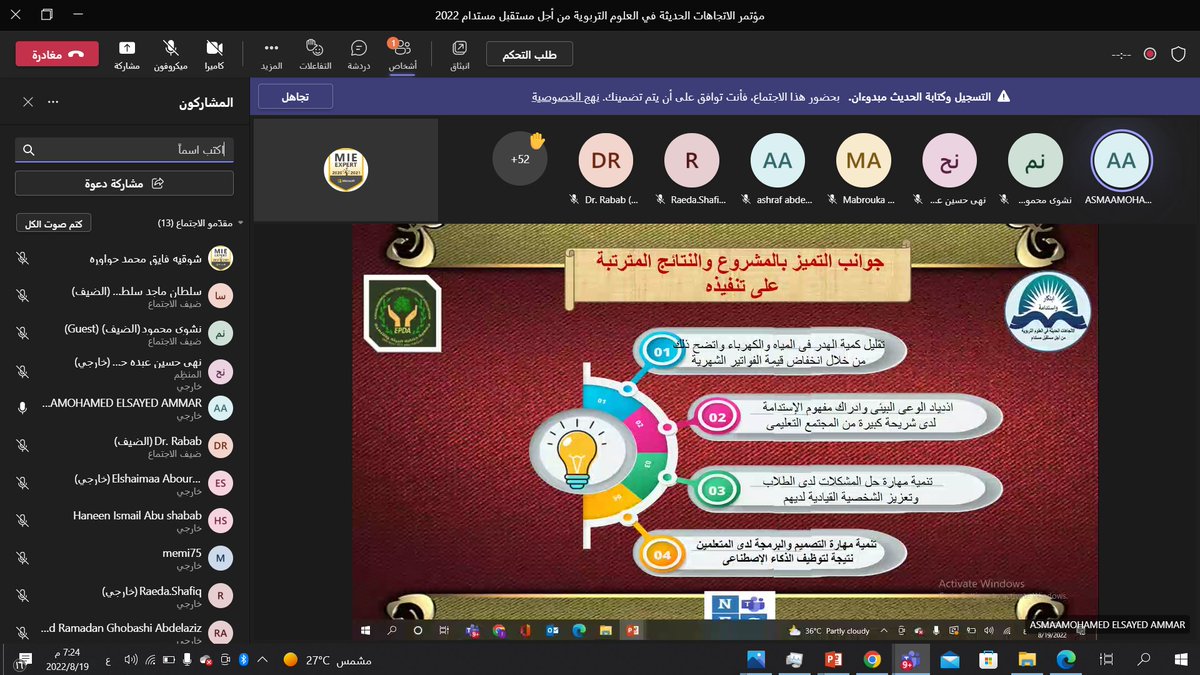Screen dimensions: 1200x675
Task: Switch to Teams icon in taskbar
Action: click(911, 659)
